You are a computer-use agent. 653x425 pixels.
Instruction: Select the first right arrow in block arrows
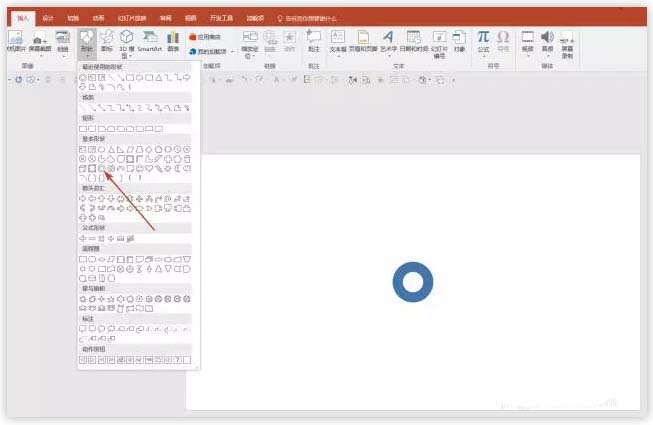(82, 199)
